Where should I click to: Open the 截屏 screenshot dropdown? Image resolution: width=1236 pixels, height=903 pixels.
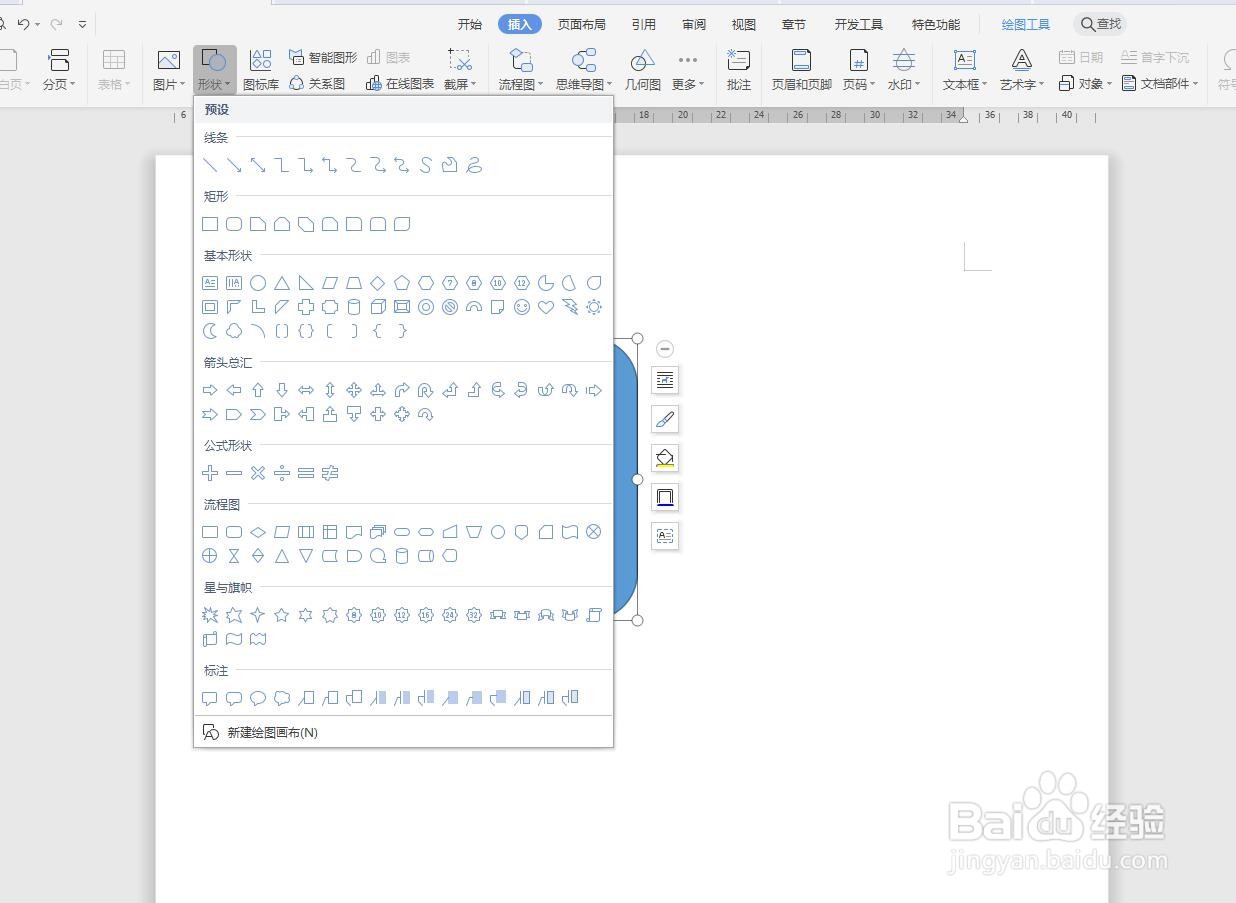click(460, 70)
